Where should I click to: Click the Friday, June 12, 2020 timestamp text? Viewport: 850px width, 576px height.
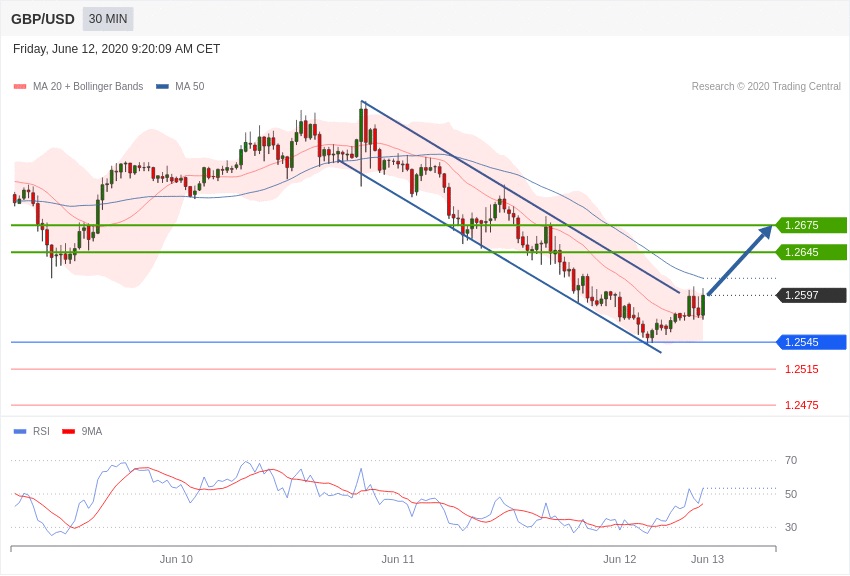point(116,49)
